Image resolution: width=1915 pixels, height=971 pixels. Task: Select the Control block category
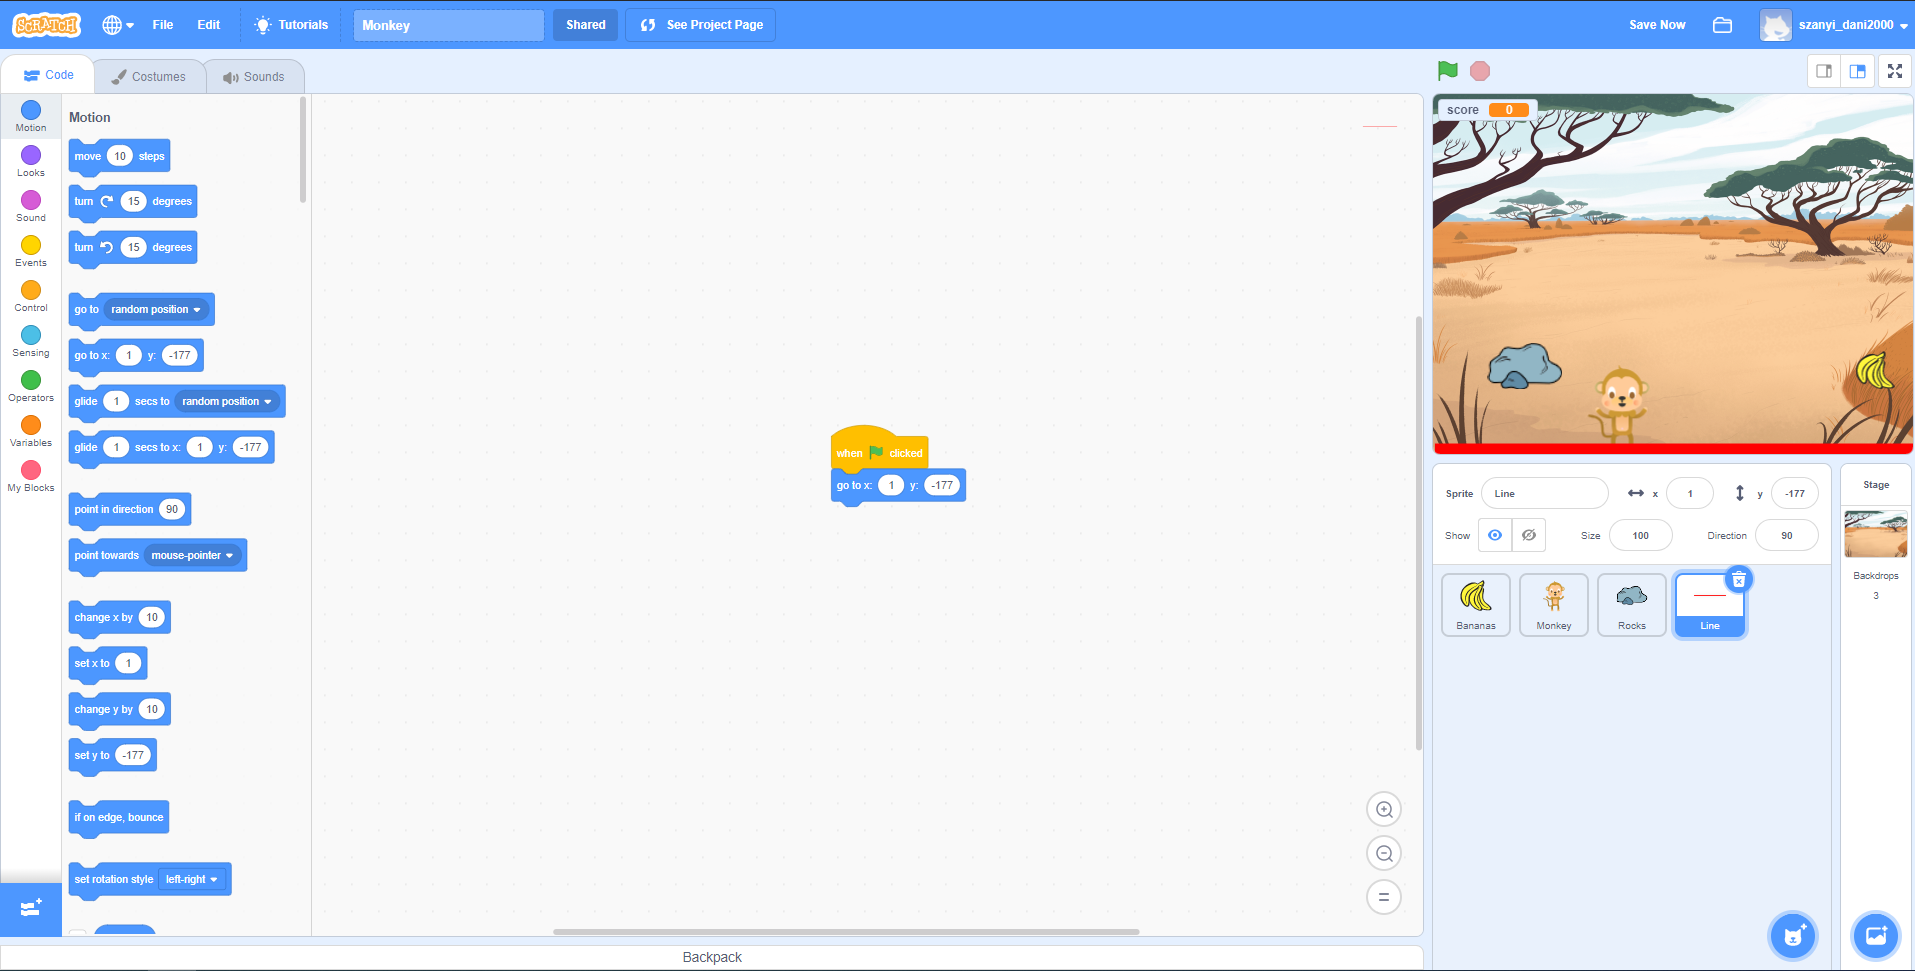click(31, 297)
